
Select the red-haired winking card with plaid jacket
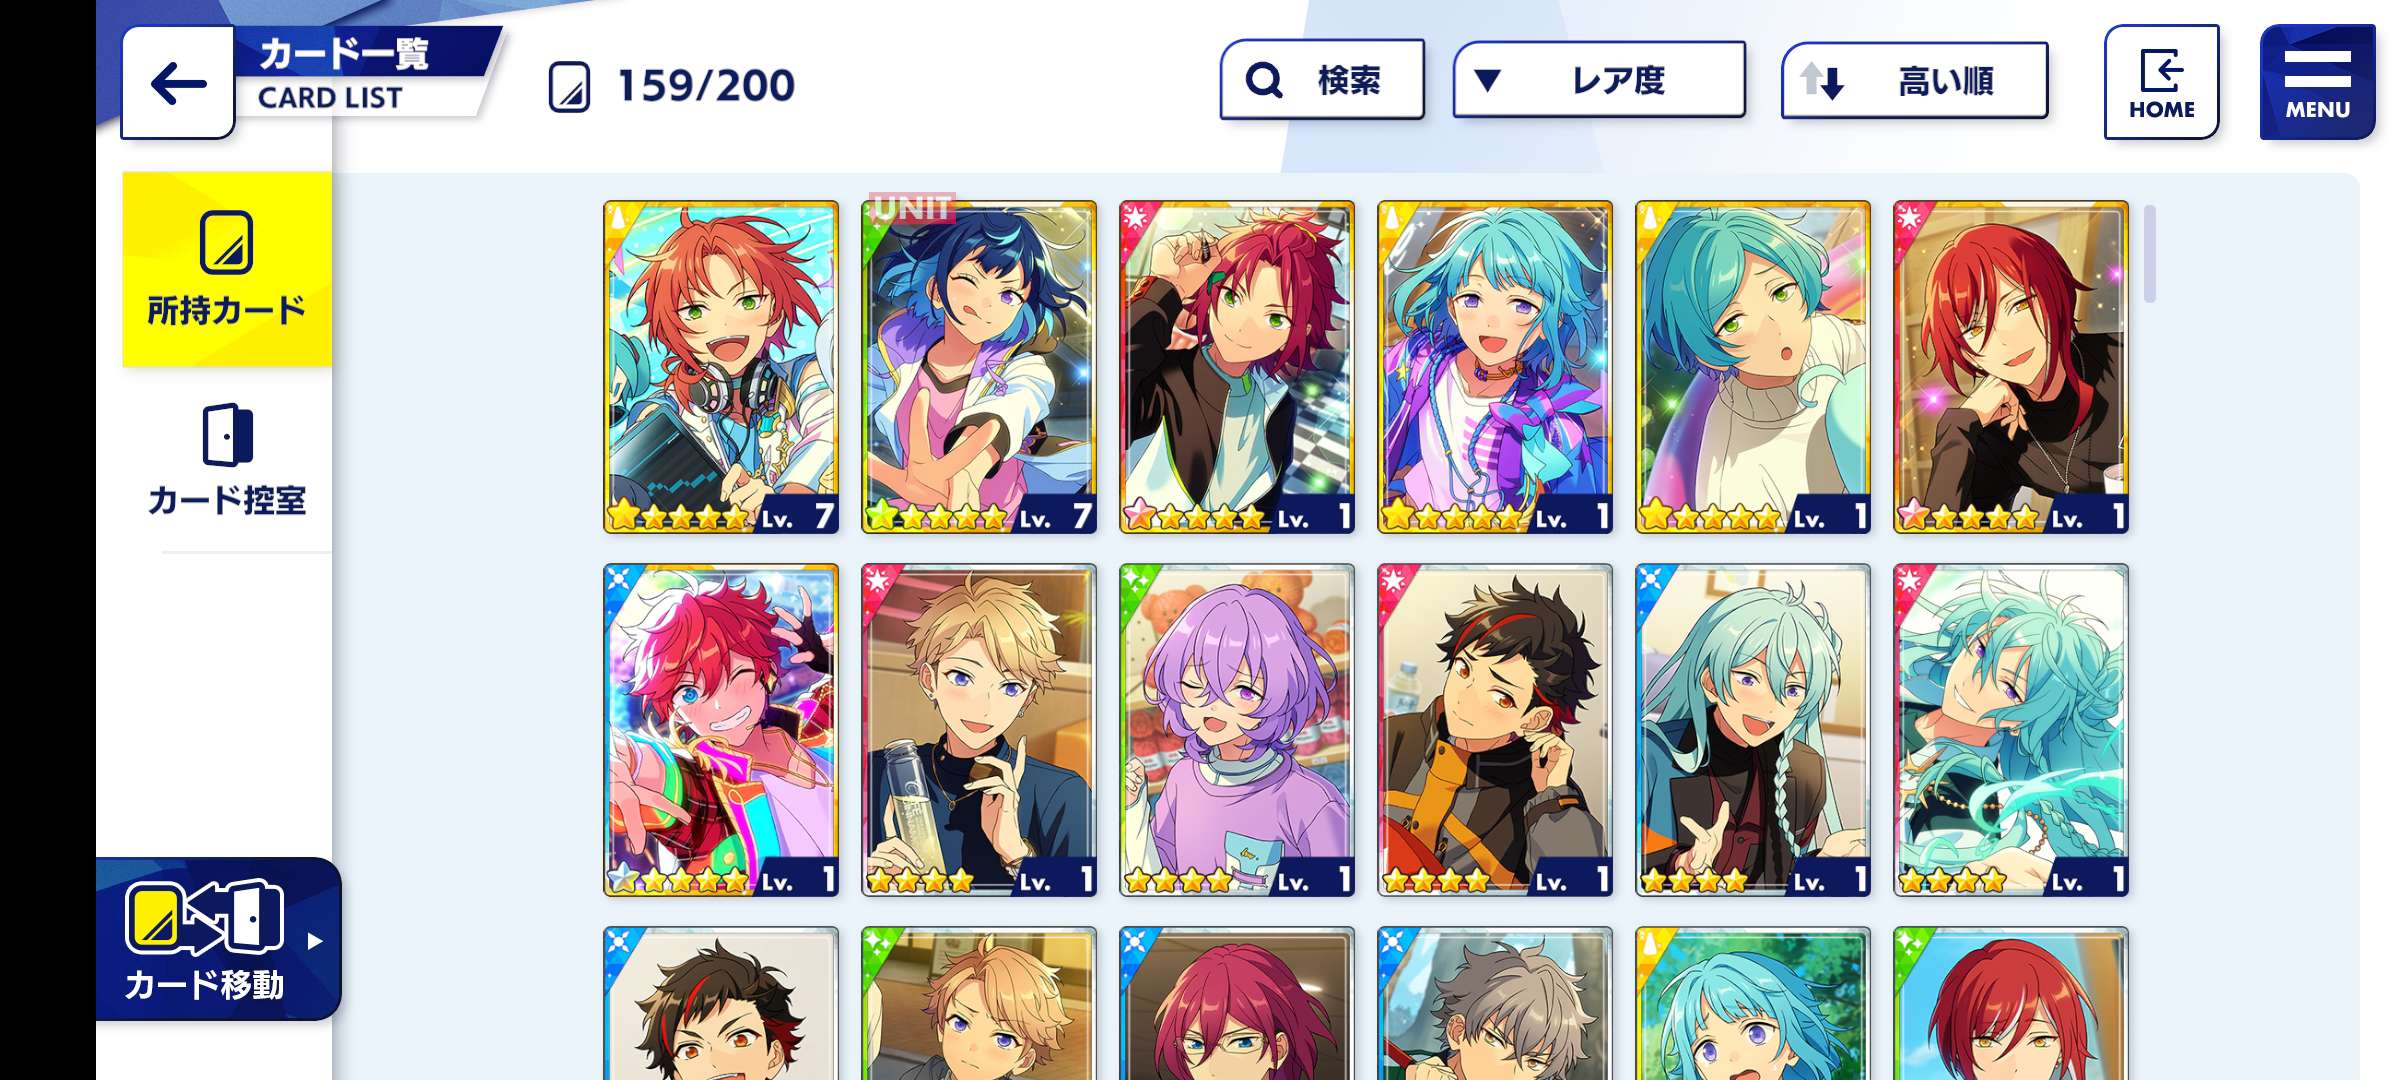721,730
